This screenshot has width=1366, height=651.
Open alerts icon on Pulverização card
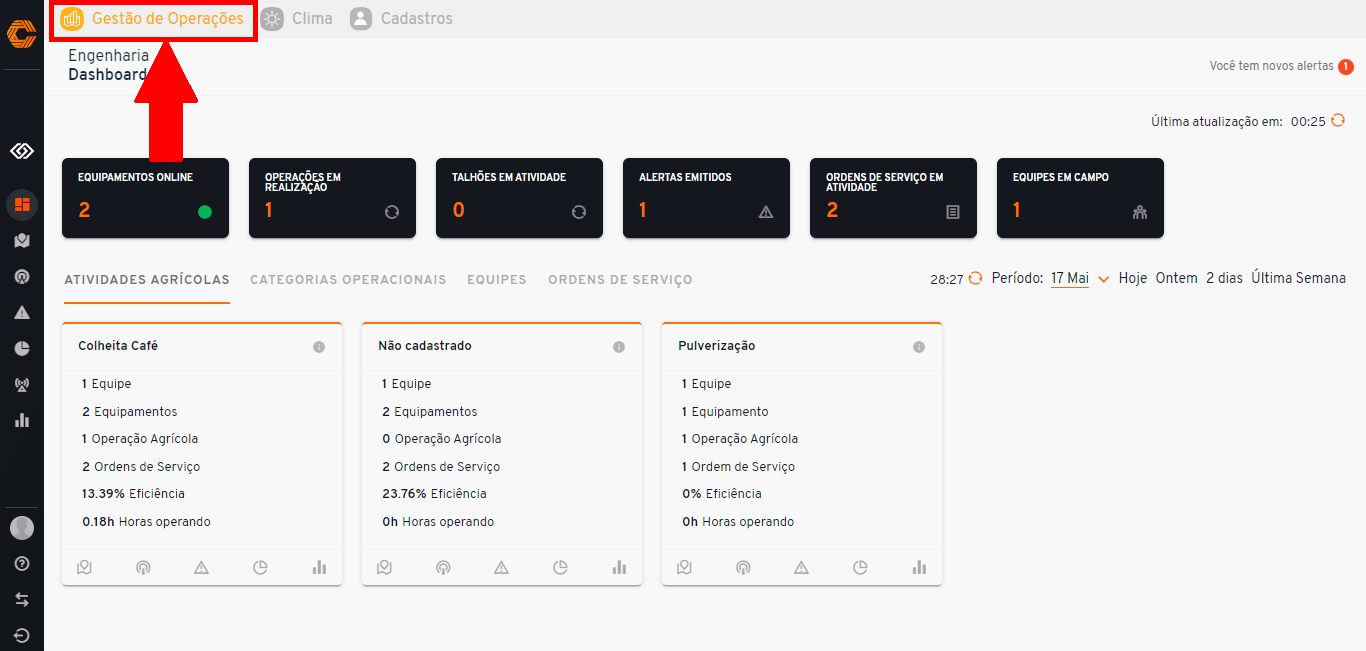(x=801, y=567)
